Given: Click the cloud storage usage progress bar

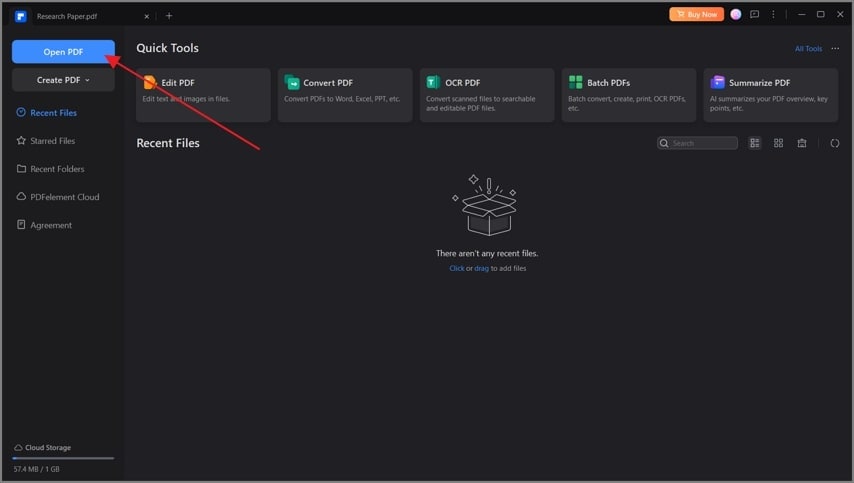Looking at the screenshot, I should [63, 458].
